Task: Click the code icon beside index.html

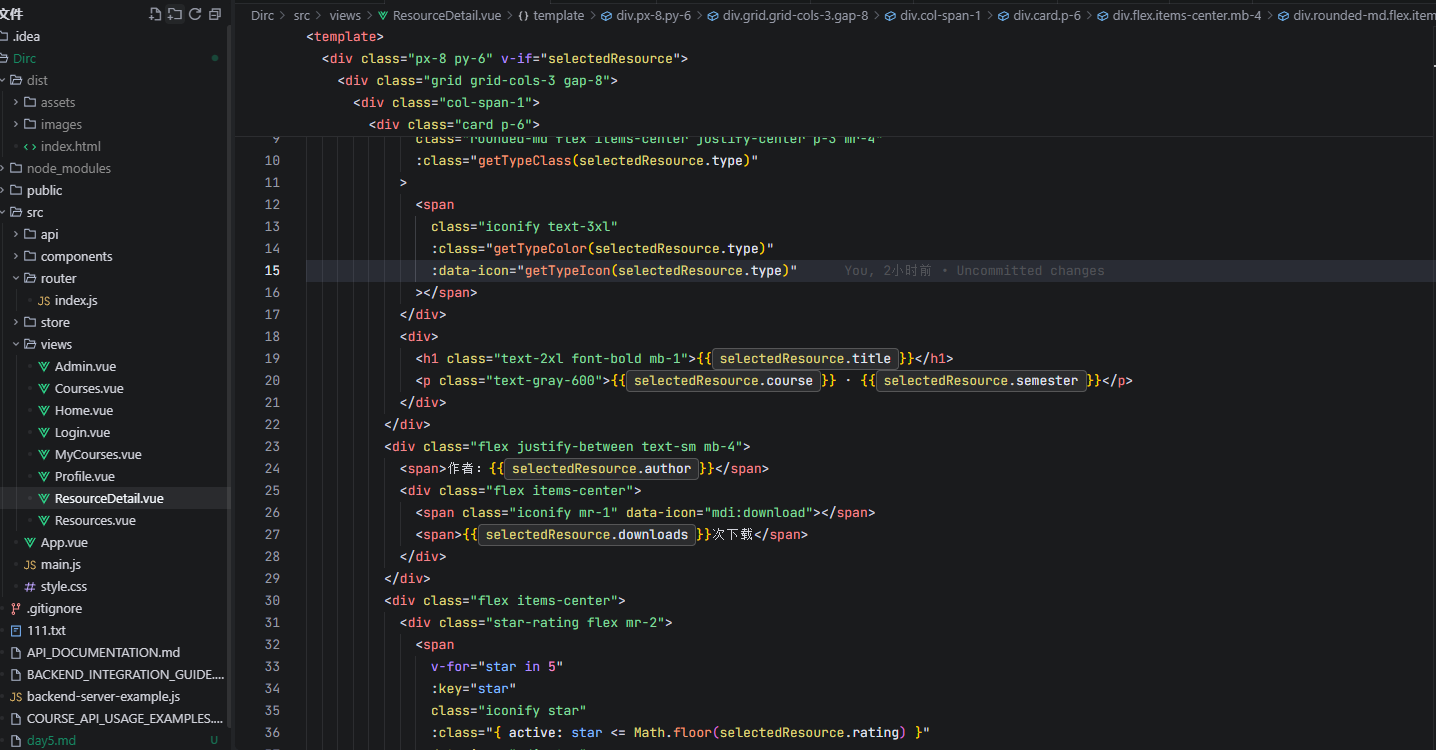Action: coord(30,147)
